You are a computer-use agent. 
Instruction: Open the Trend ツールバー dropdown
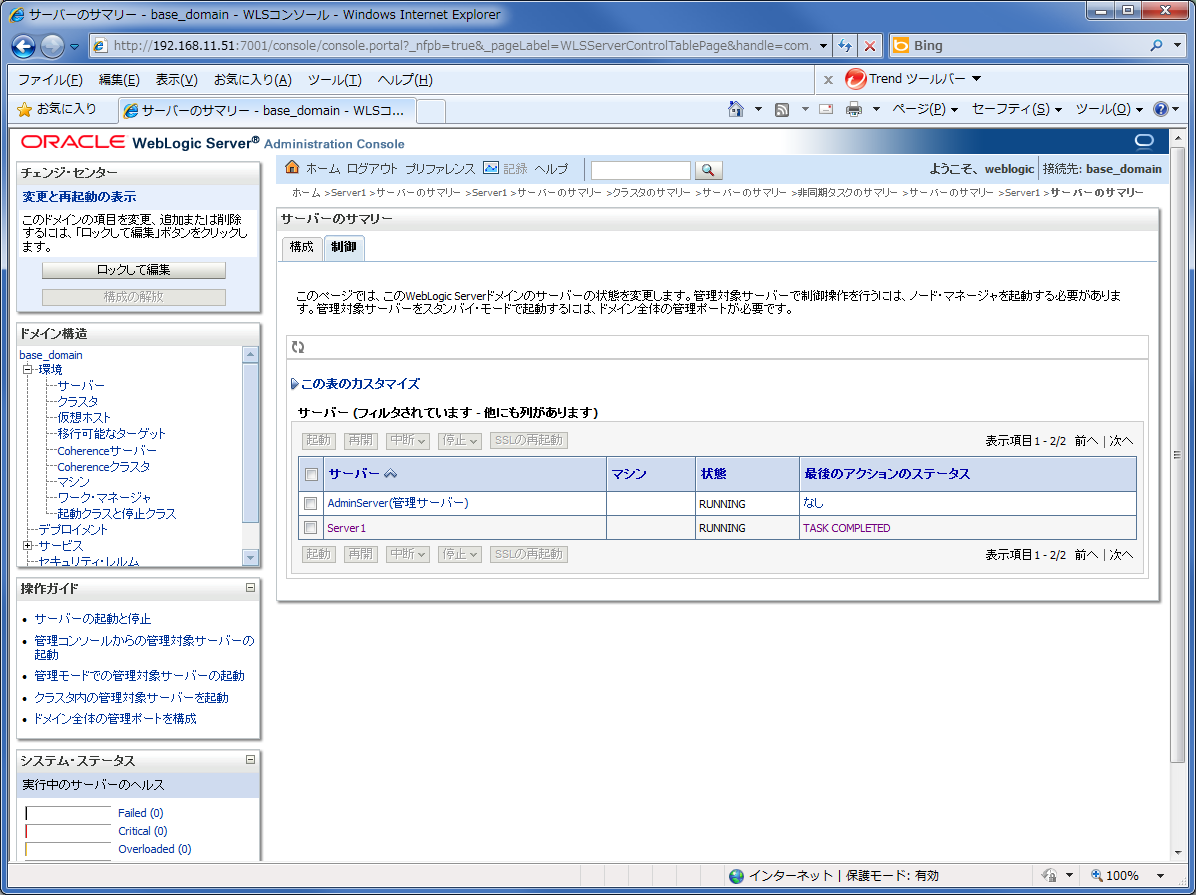click(x=976, y=79)
